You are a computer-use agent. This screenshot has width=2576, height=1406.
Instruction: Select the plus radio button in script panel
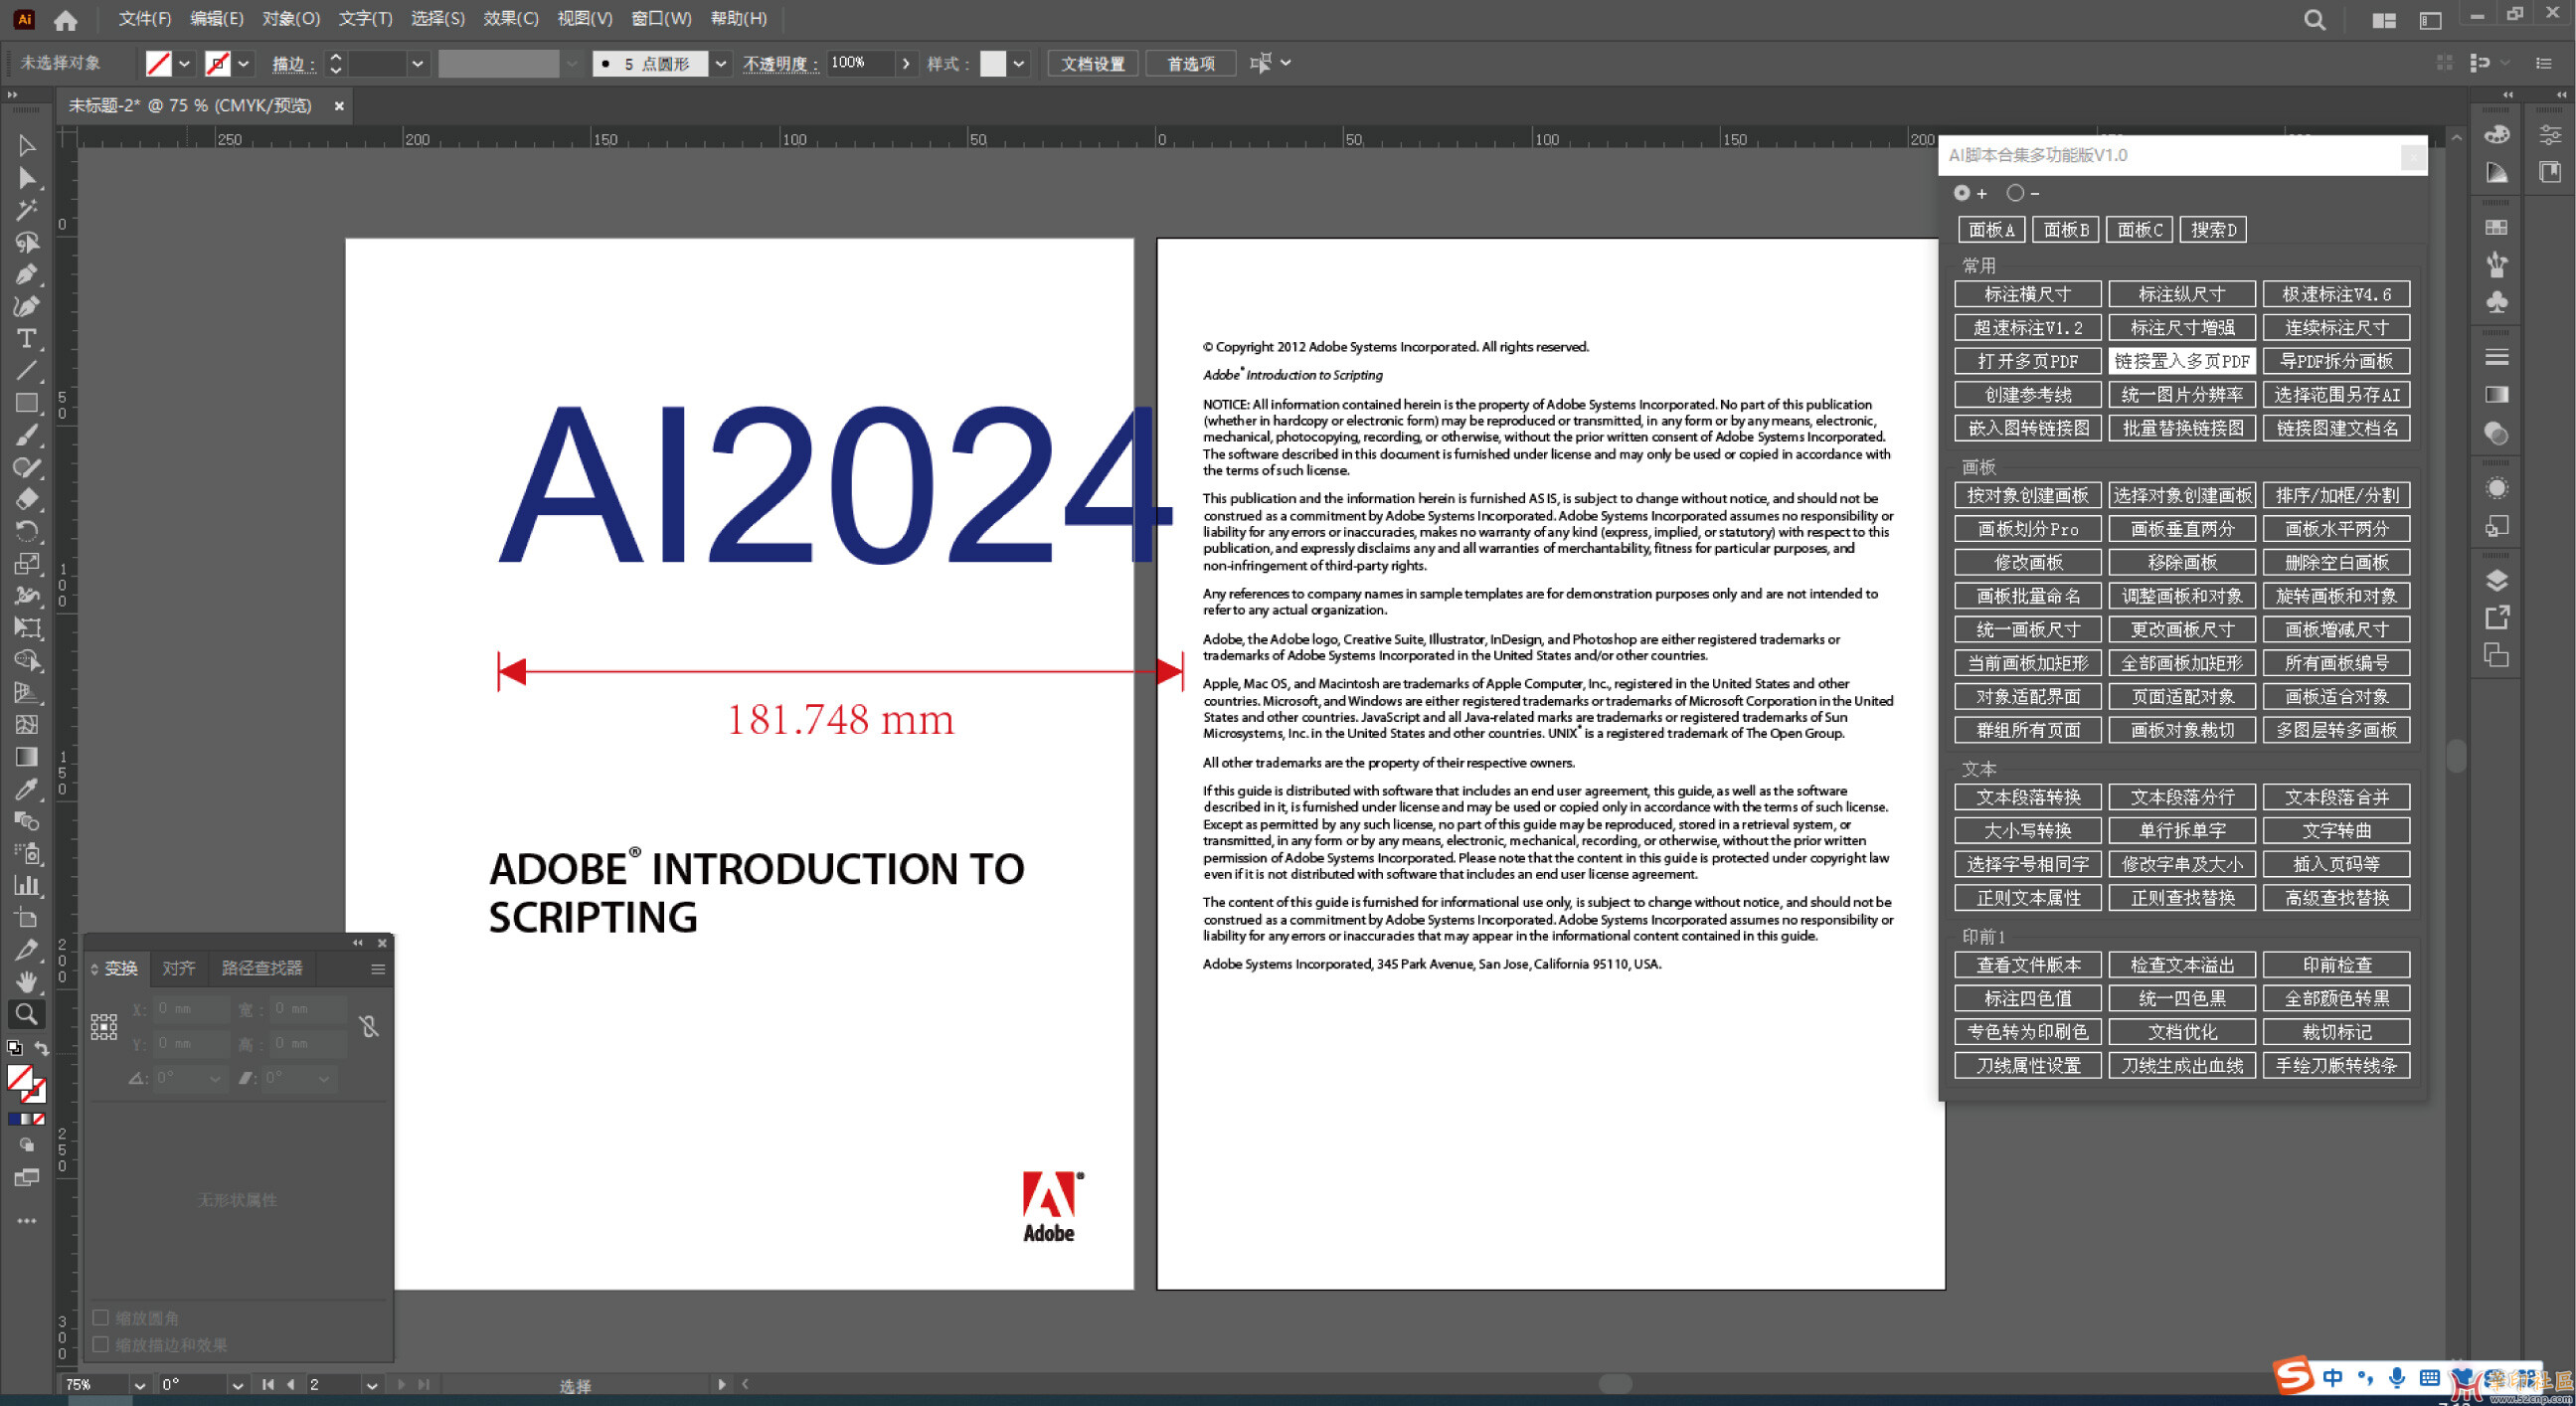coord(1962,193)
